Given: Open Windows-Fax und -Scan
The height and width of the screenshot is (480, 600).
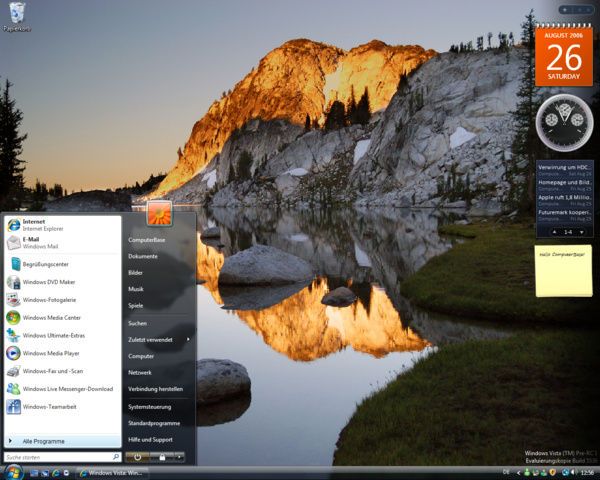Looking at the screenshot, I should (x=52, y=371).
